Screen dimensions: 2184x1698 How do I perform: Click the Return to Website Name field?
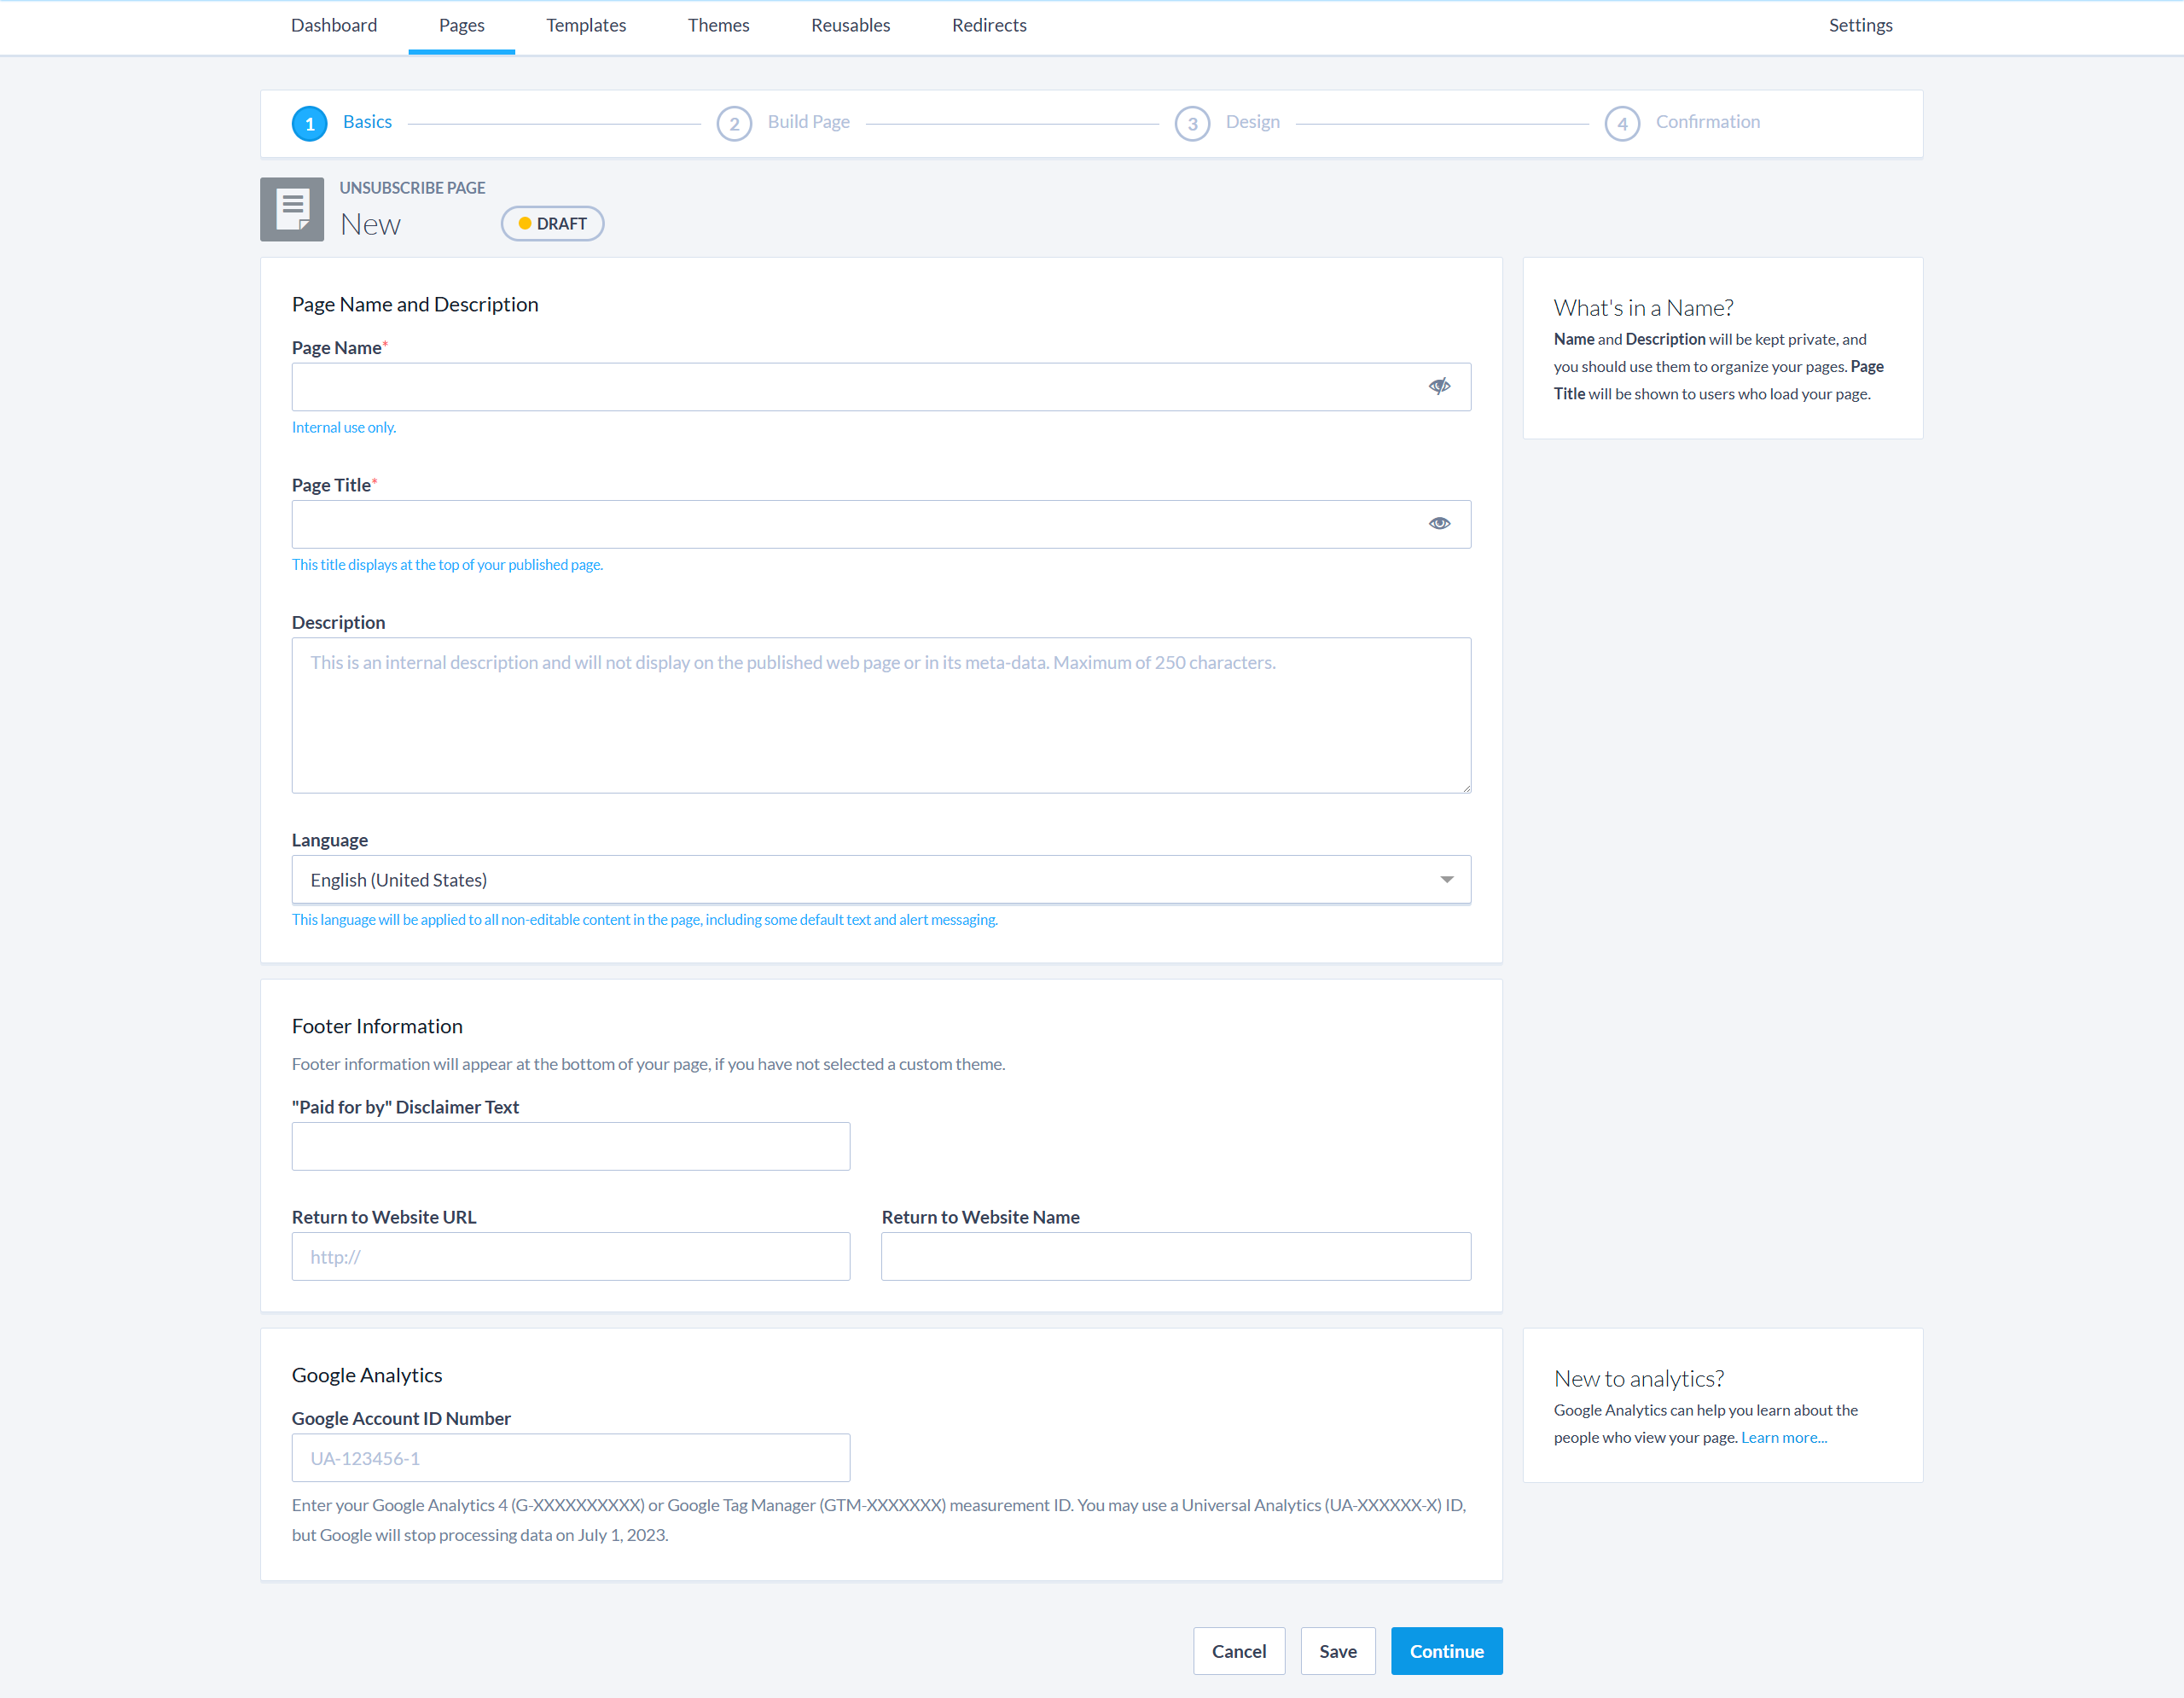pos(1175,1256)
